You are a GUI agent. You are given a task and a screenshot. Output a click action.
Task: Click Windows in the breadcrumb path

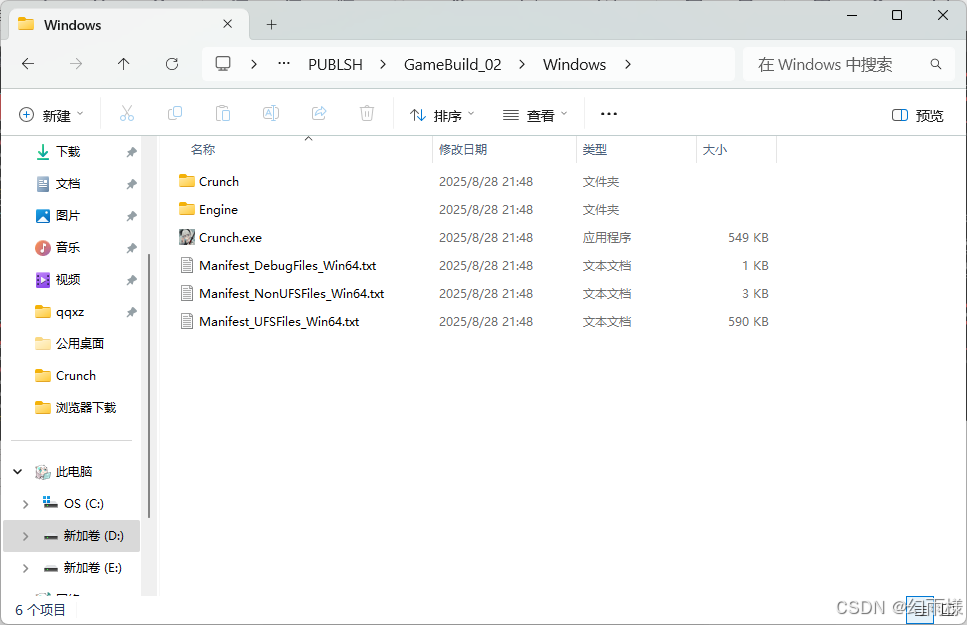[574, 64]
